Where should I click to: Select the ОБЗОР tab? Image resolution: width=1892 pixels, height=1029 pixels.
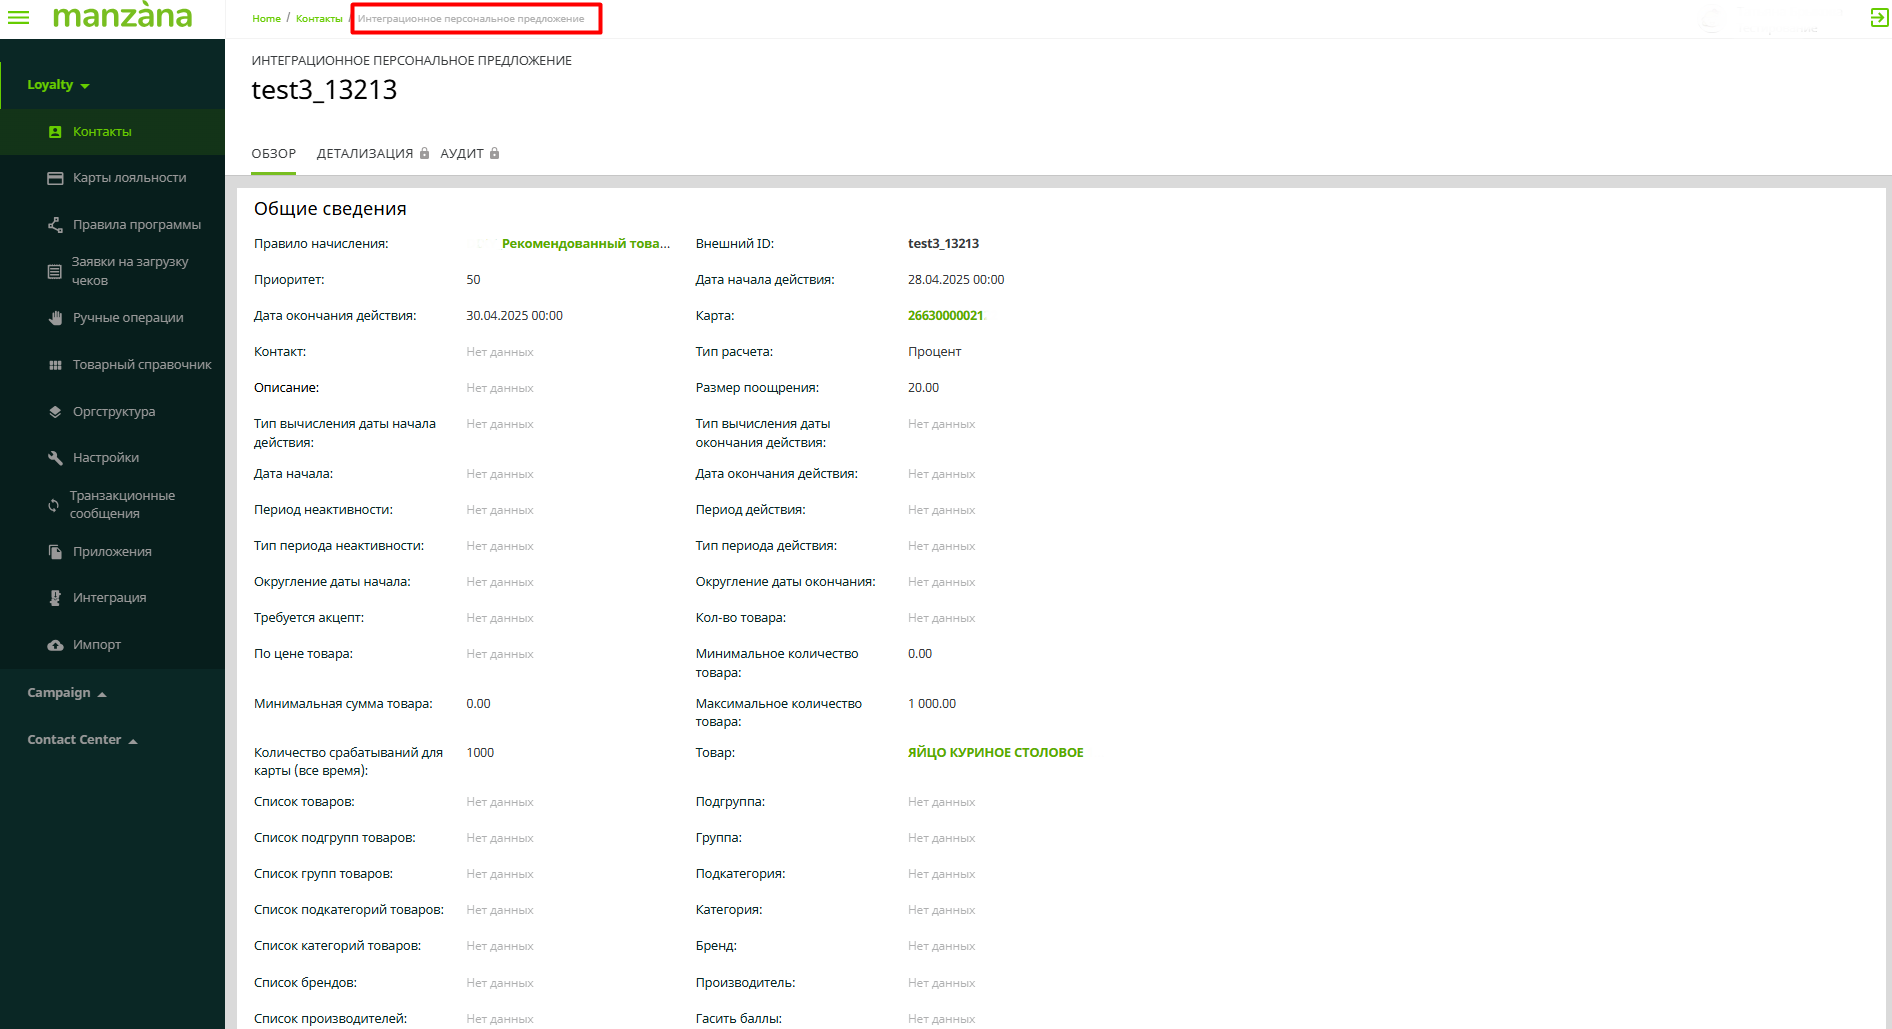tap(273, 154)
